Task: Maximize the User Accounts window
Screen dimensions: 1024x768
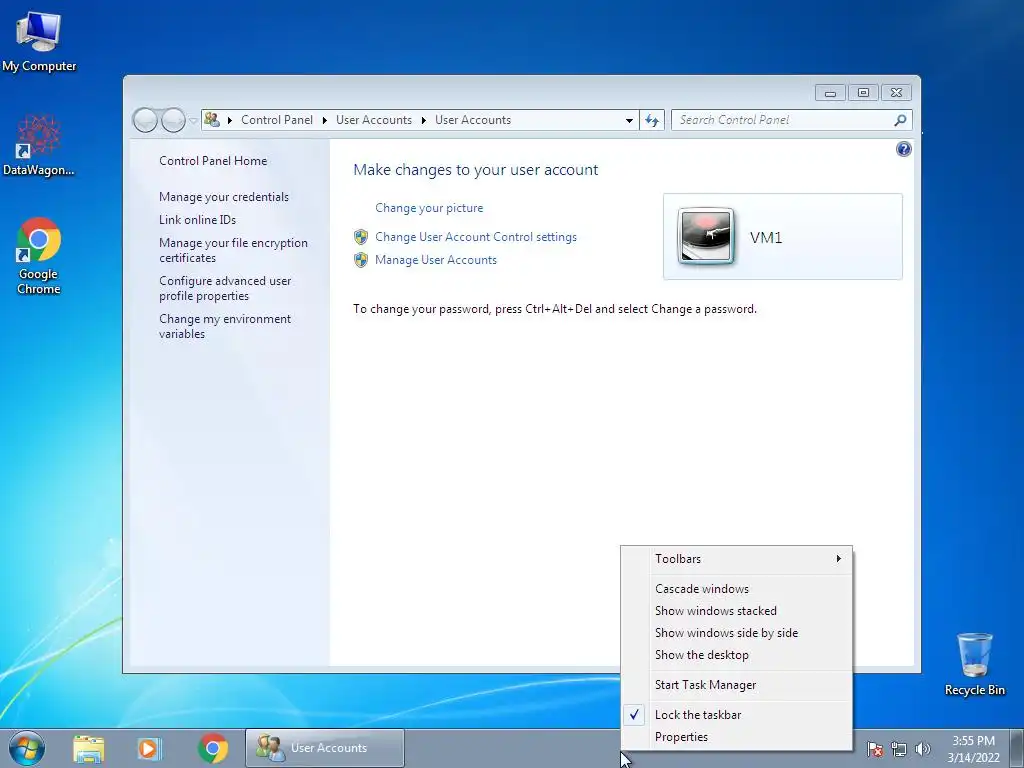Action: (x=863, y=93)
